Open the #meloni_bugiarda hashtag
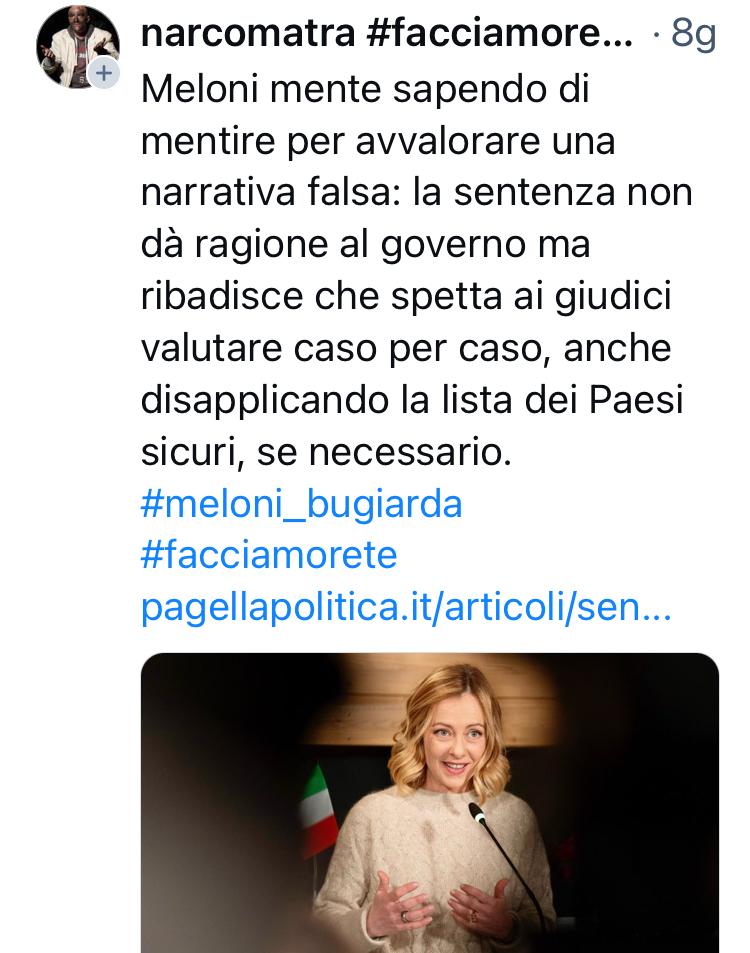 point(301,504)
